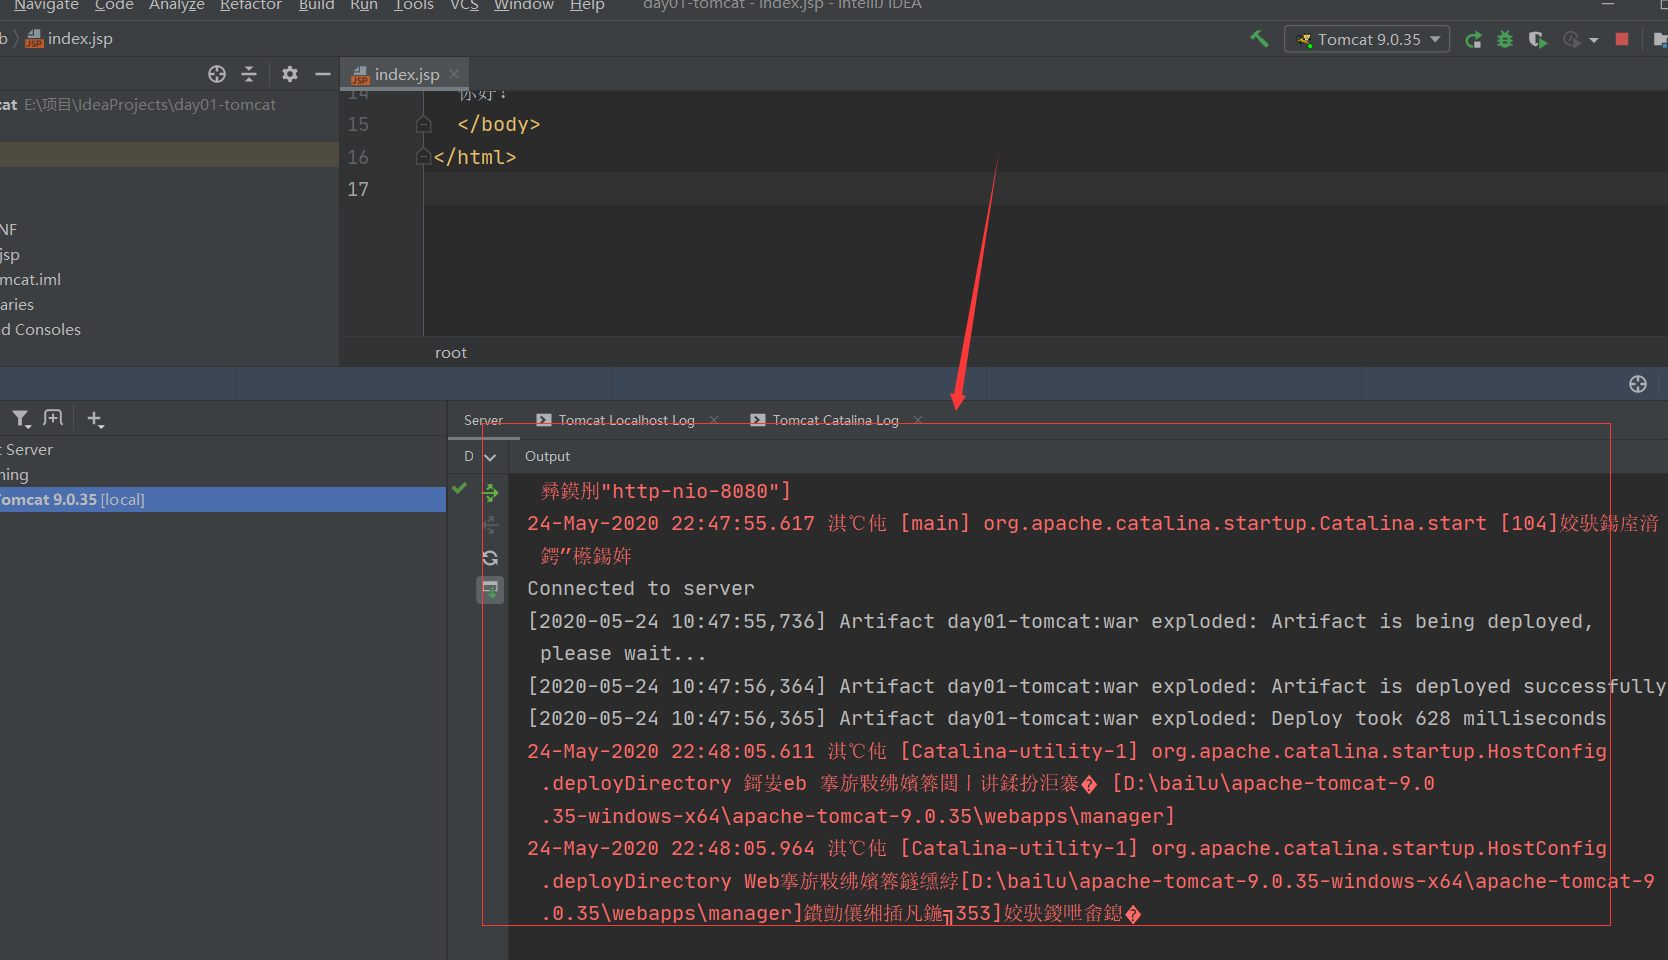Viewport: 1668px width, 960px height.
Task: Close the index.jsp editor tab
Action: pyautogui.click(x=454, y=74)
